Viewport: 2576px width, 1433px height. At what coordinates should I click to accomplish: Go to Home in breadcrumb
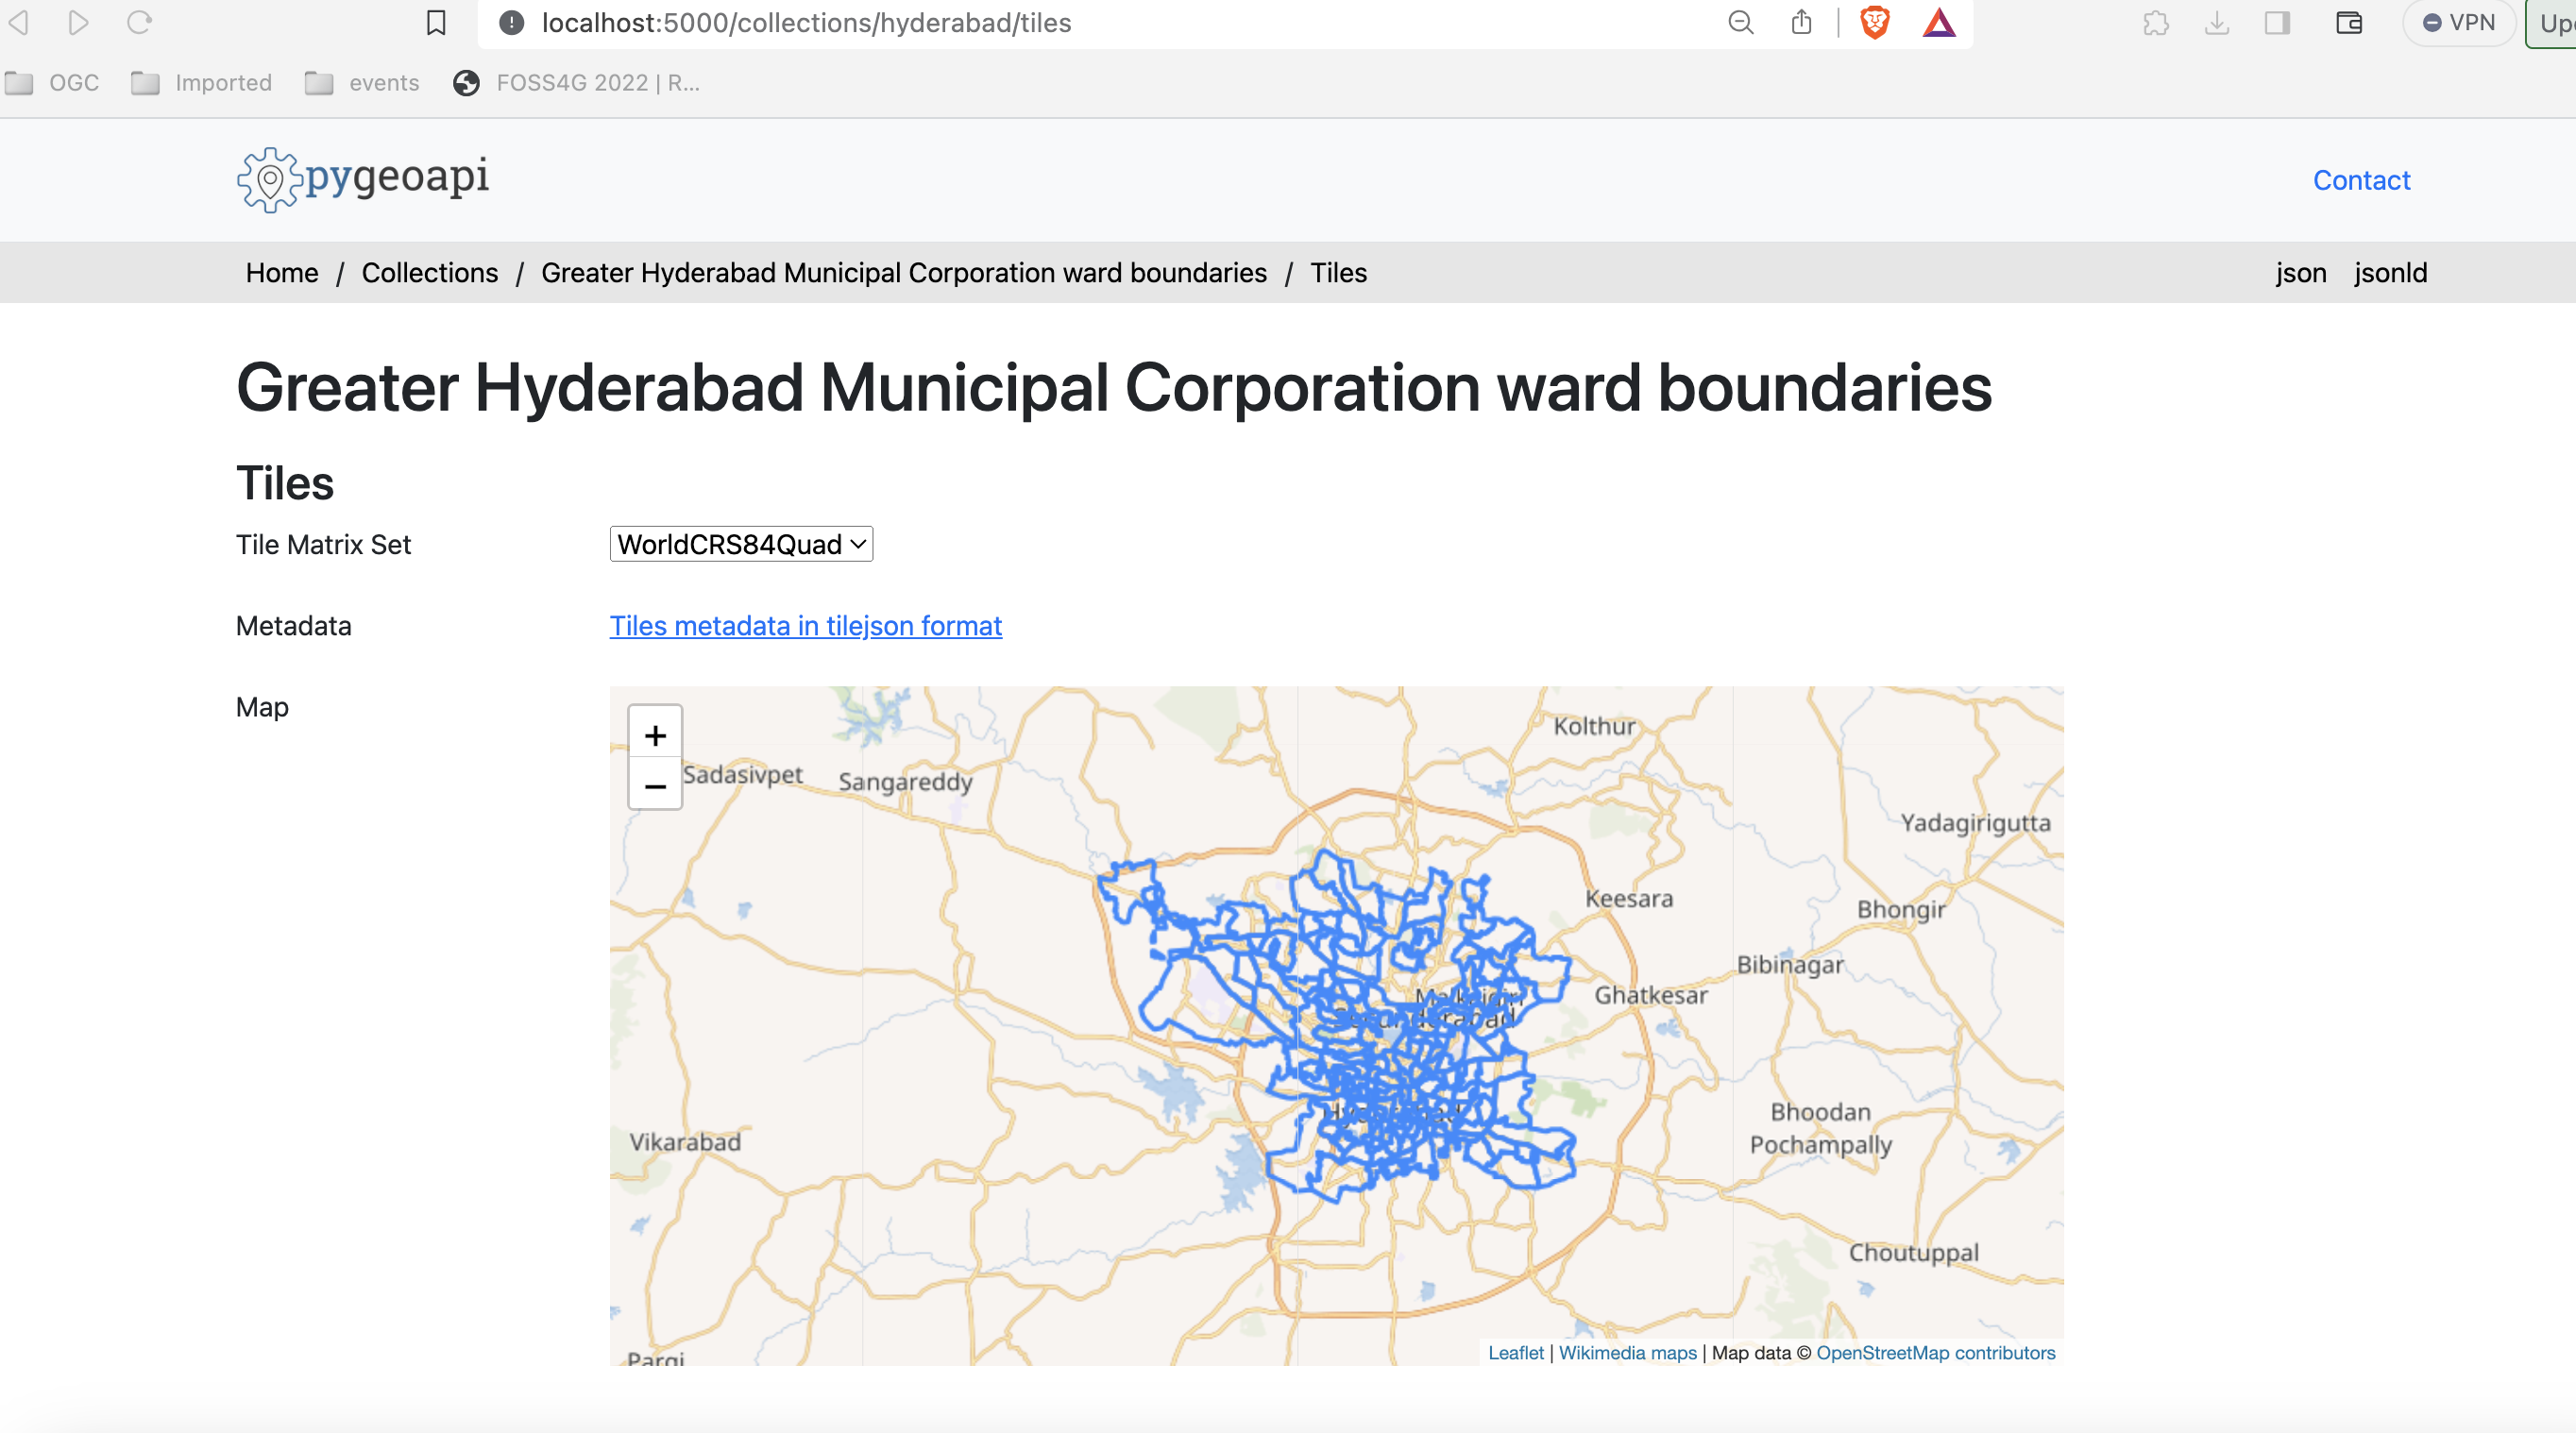pos(281,272)
